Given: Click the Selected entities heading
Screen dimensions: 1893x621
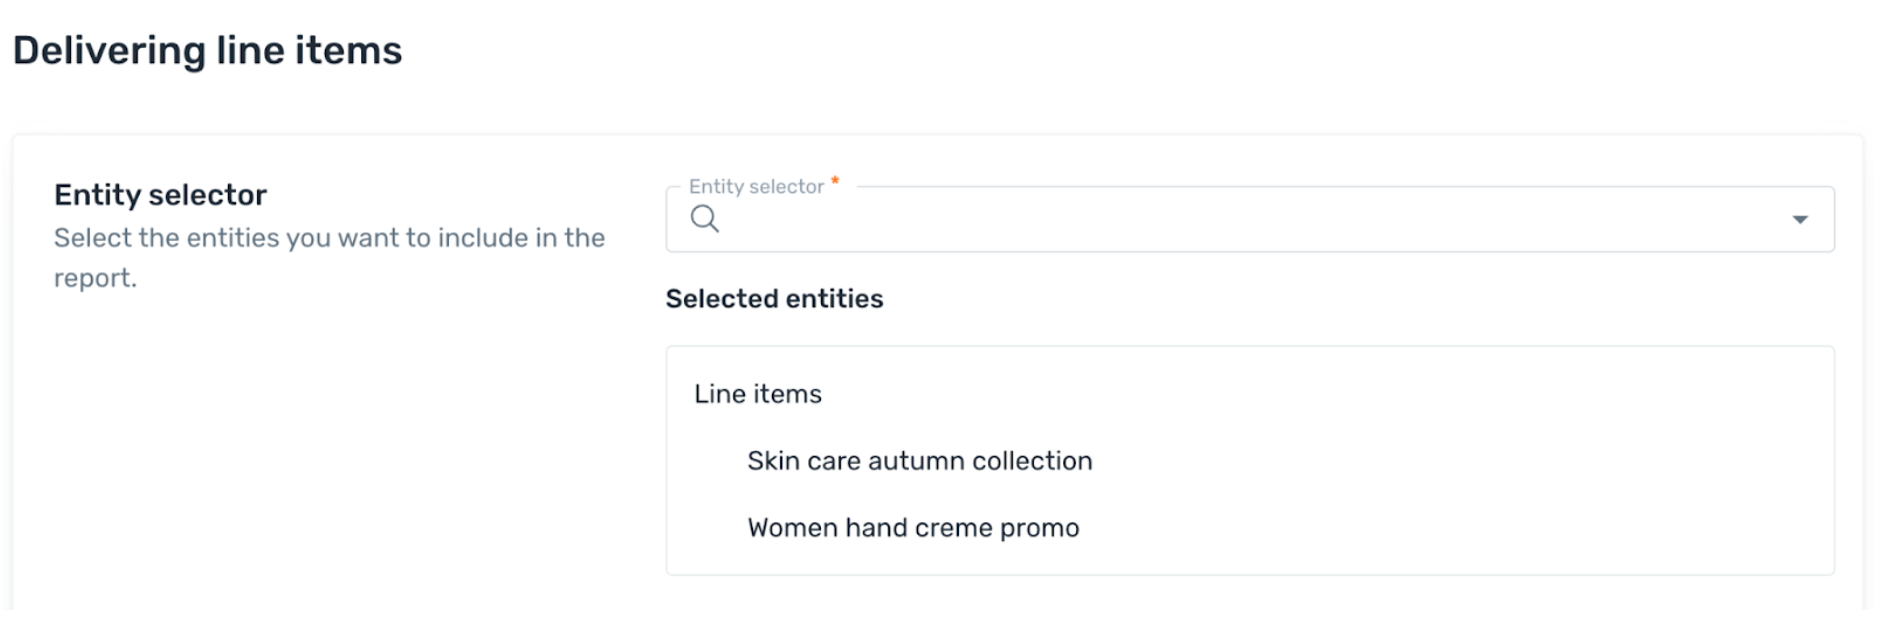Looking at the screenshot, I should pyautogui.click(x=774, y=299).
